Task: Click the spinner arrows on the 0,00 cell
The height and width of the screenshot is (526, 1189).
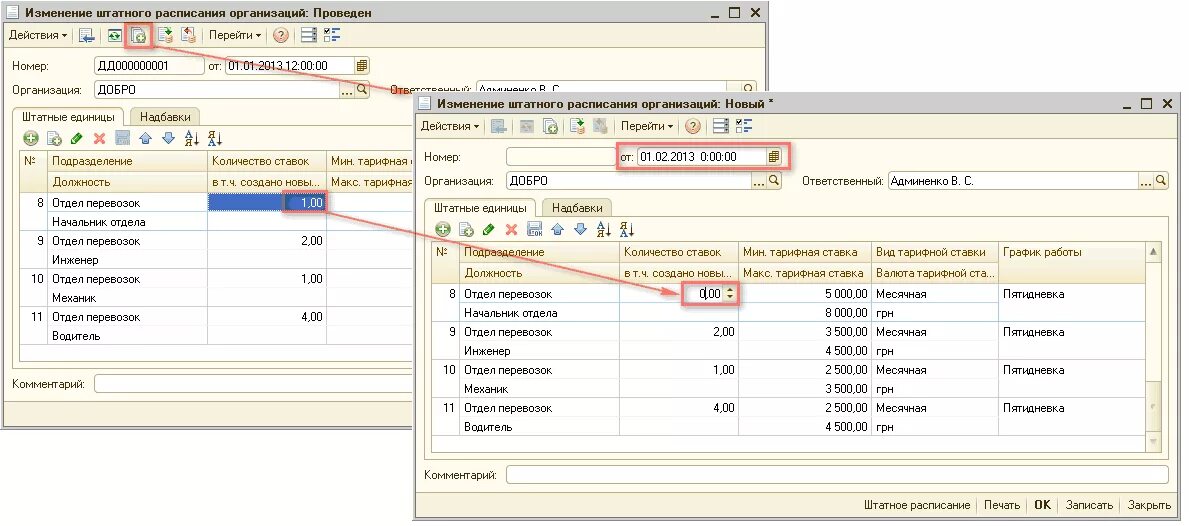Action: [730, 293]
